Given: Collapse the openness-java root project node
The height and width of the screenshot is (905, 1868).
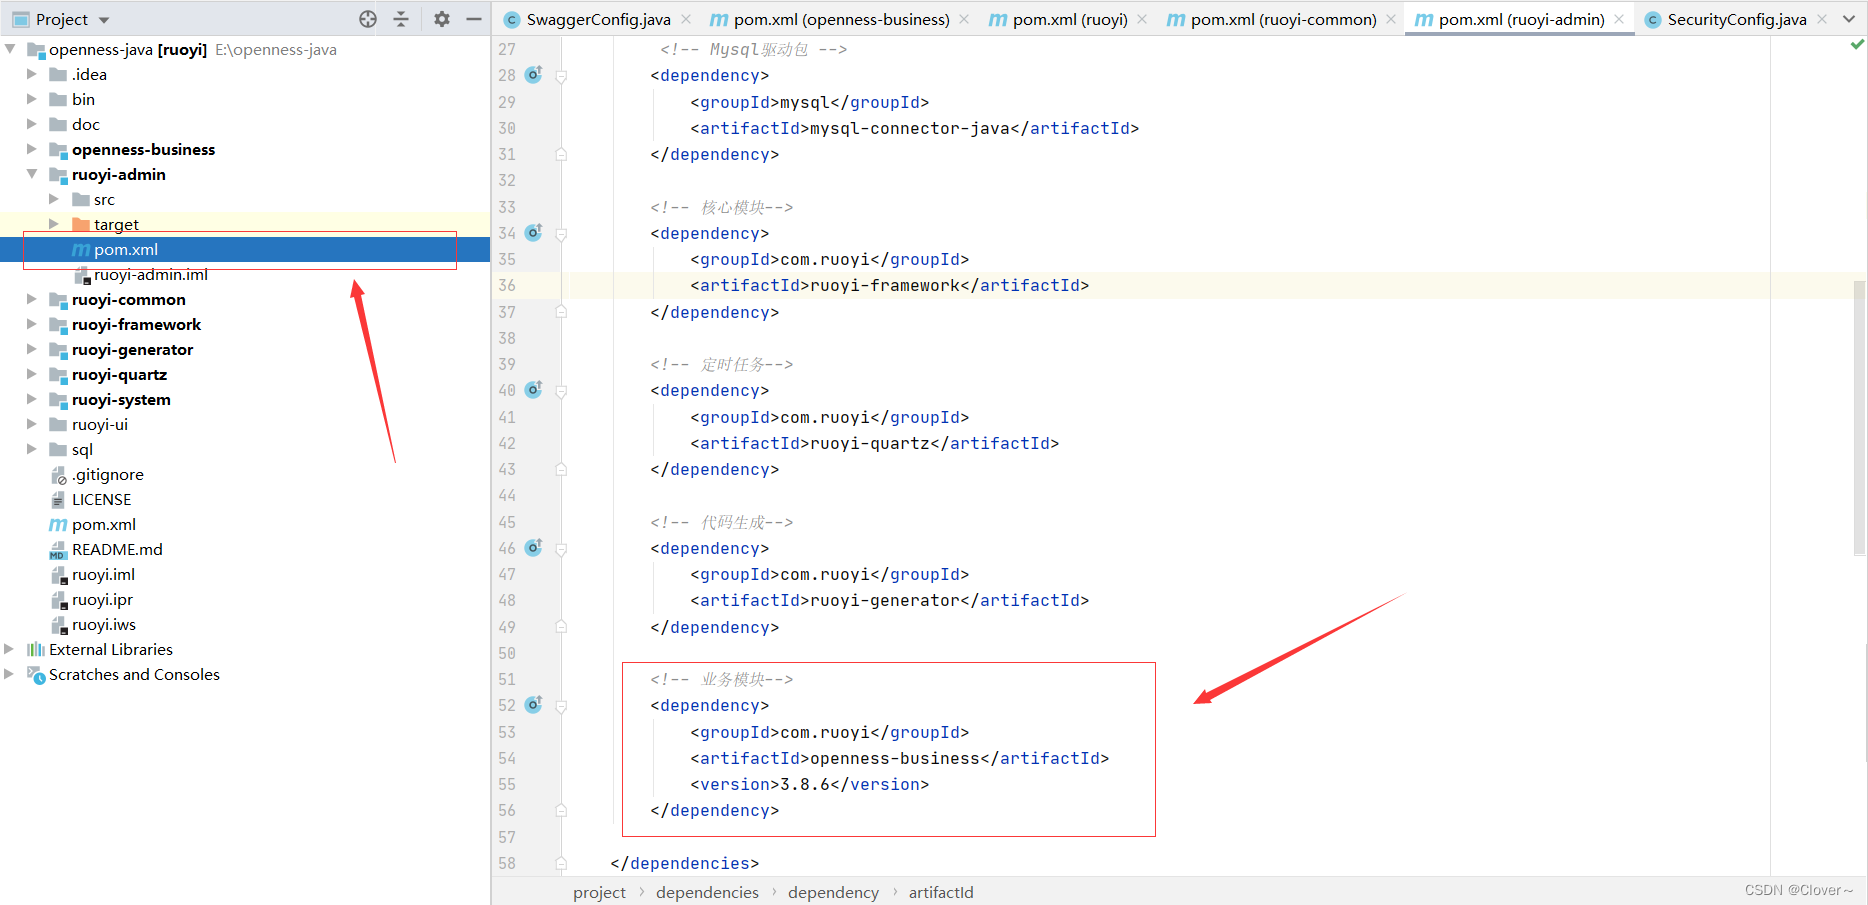Looking at the screenshot, I should pyautogui.click(x=10, y=49).
